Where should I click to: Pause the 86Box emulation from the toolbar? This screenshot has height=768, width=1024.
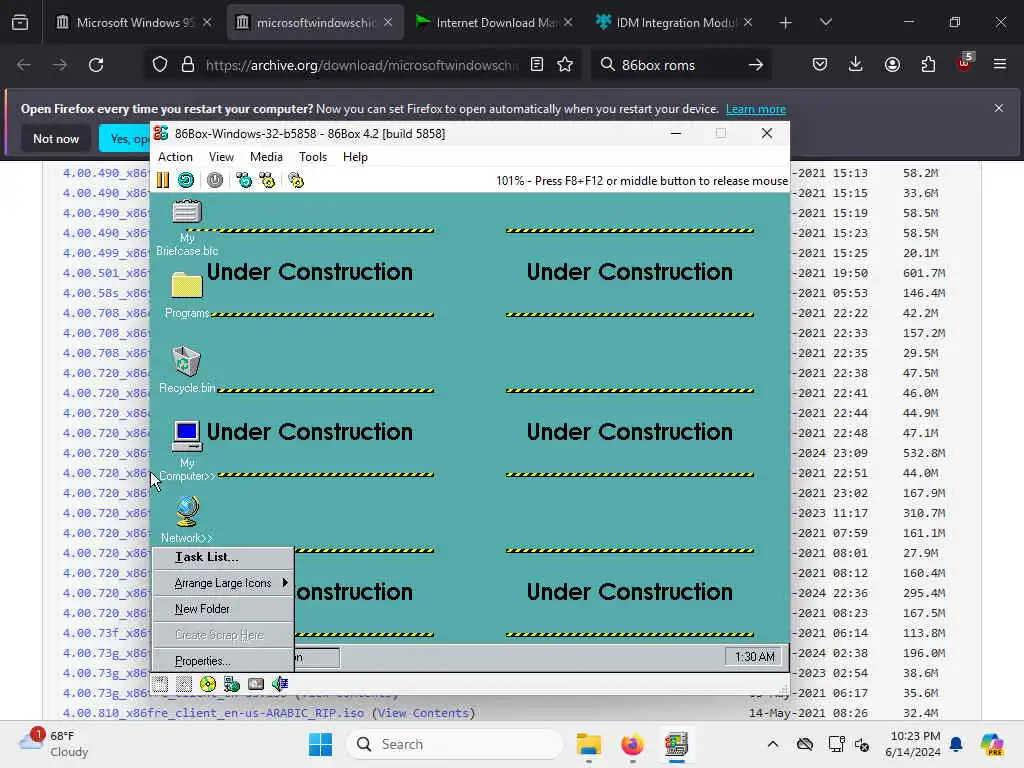pos(163,180)
